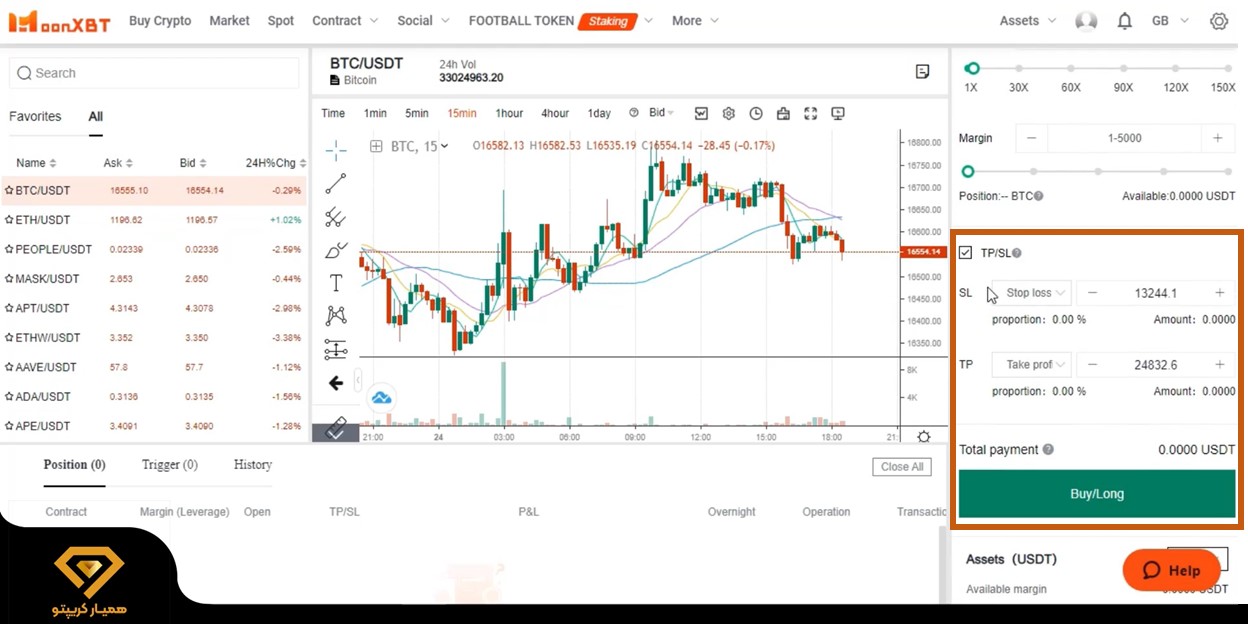
Task: Favorite the ETH/USDT pair star
Action: pyautogui.click(x=8, y=219)
